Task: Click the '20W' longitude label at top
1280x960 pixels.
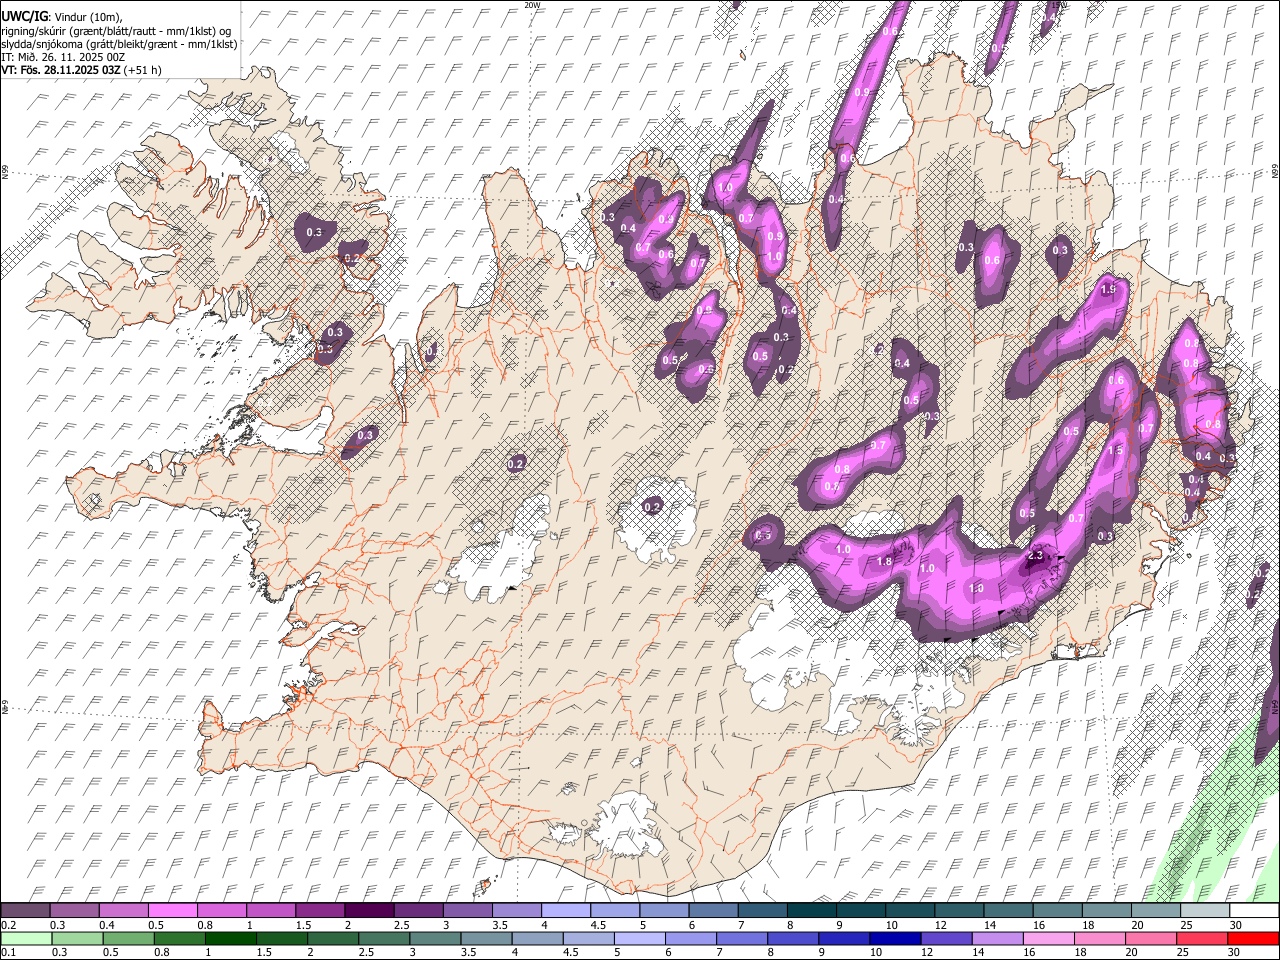Action: 532,5
